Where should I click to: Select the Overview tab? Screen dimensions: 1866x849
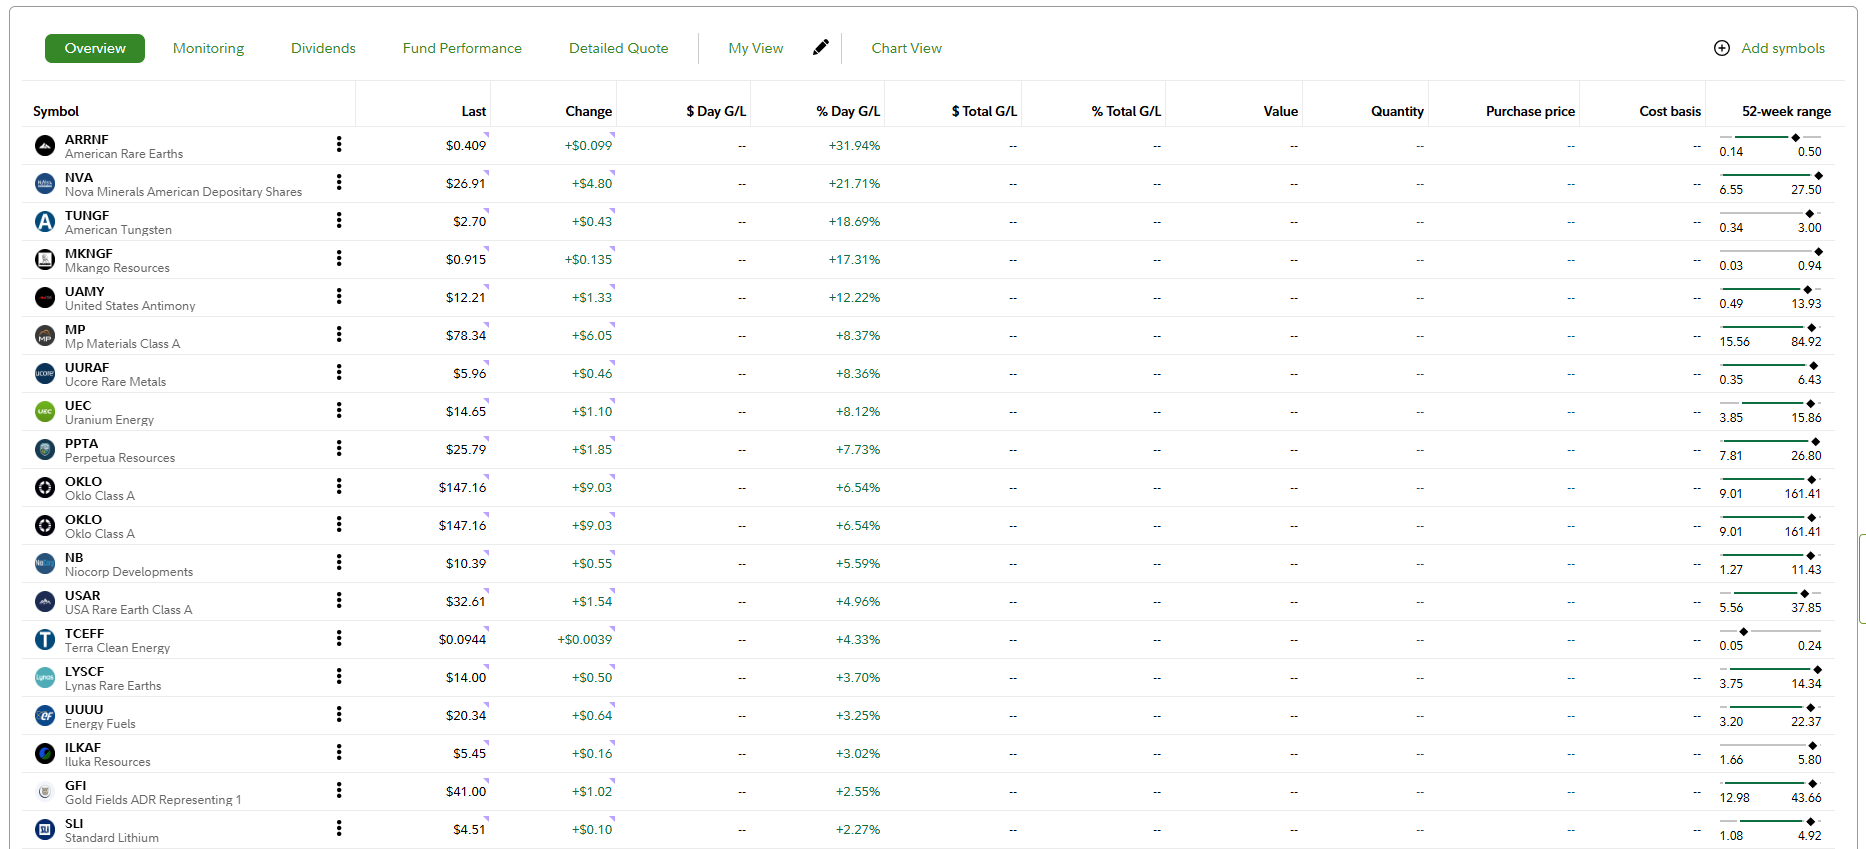coord(95,48)
